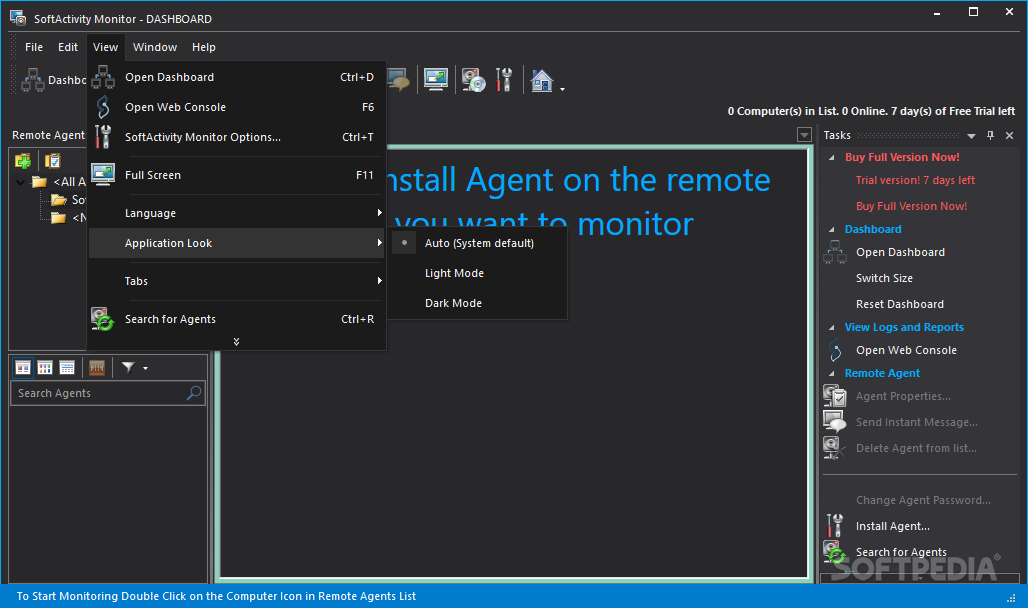Switch to large thumbnails view icon
Viewport: 1028px width, 608px height.
pos(23,368)
